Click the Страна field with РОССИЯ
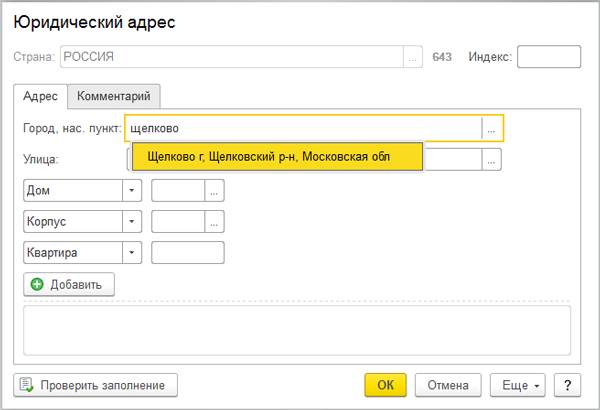 click(232, 57)
